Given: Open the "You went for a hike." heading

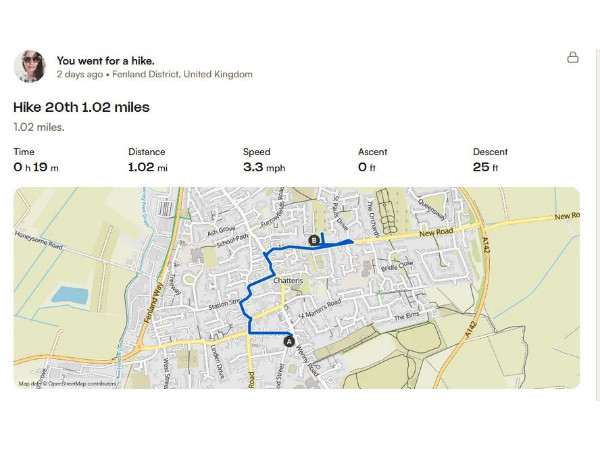Looking at the screenshot, I should click(x=105, y=60).
